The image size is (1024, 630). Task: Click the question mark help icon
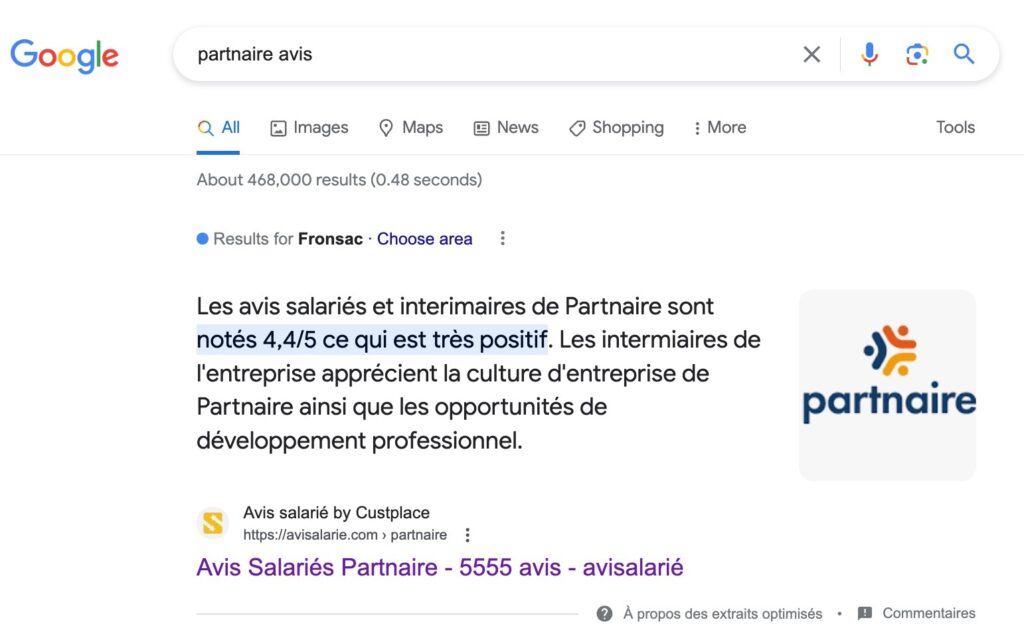pyautogui.click(x=604, y=613)
